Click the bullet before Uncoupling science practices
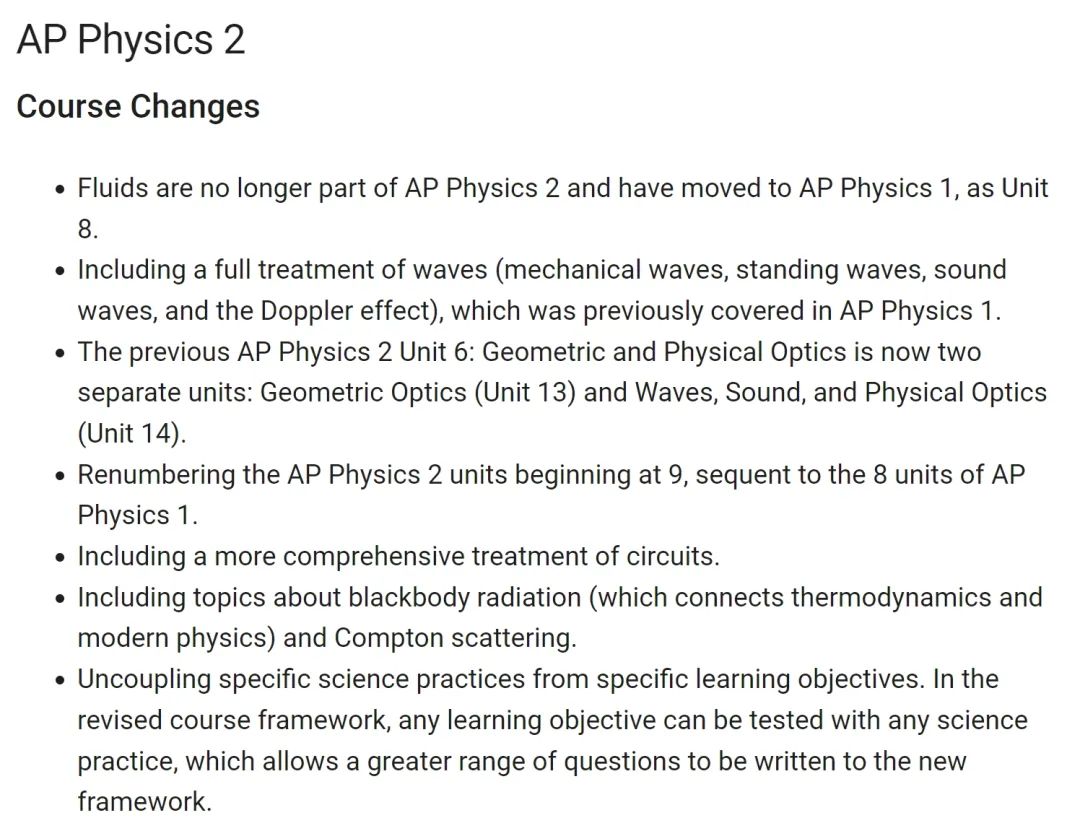Screen dimensions: 1080x831 (61, 681)
